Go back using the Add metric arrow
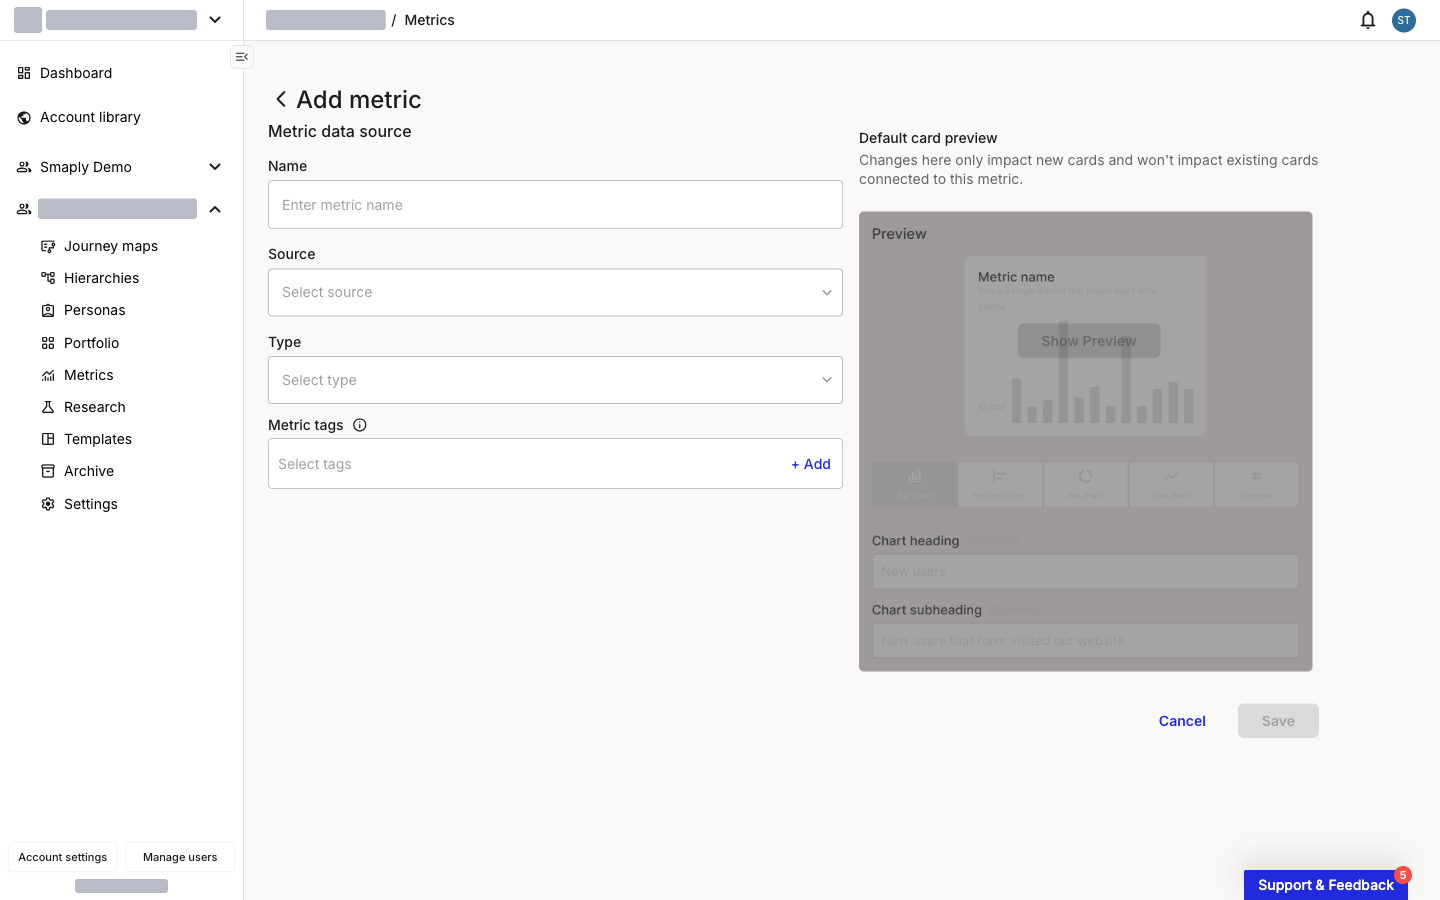 pyautogui.click(x=281, y=99)
